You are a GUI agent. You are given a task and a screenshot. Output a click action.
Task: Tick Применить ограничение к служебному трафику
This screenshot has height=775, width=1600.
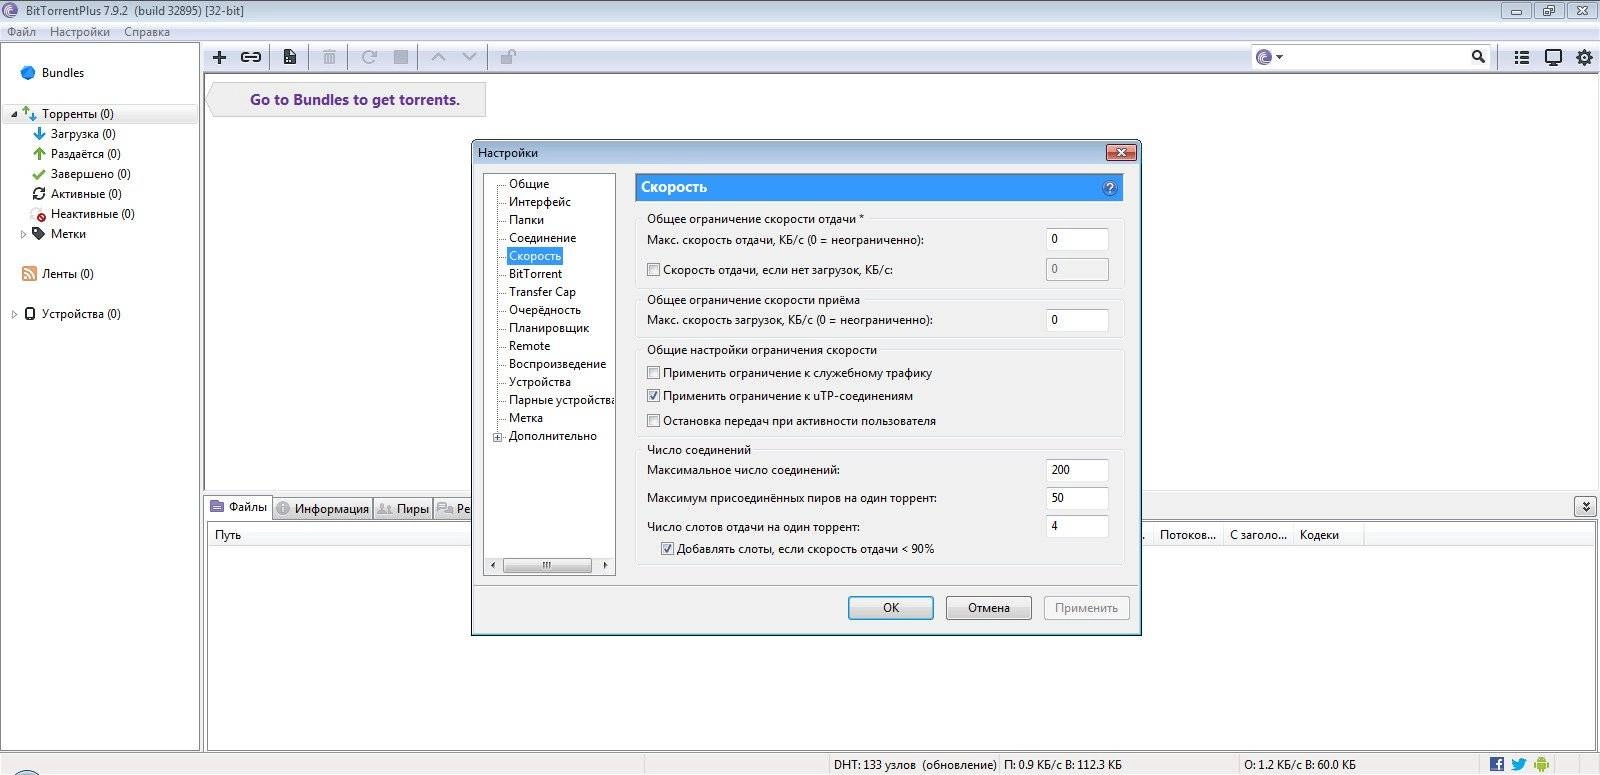pyautogui.click(x=653, y=373)
